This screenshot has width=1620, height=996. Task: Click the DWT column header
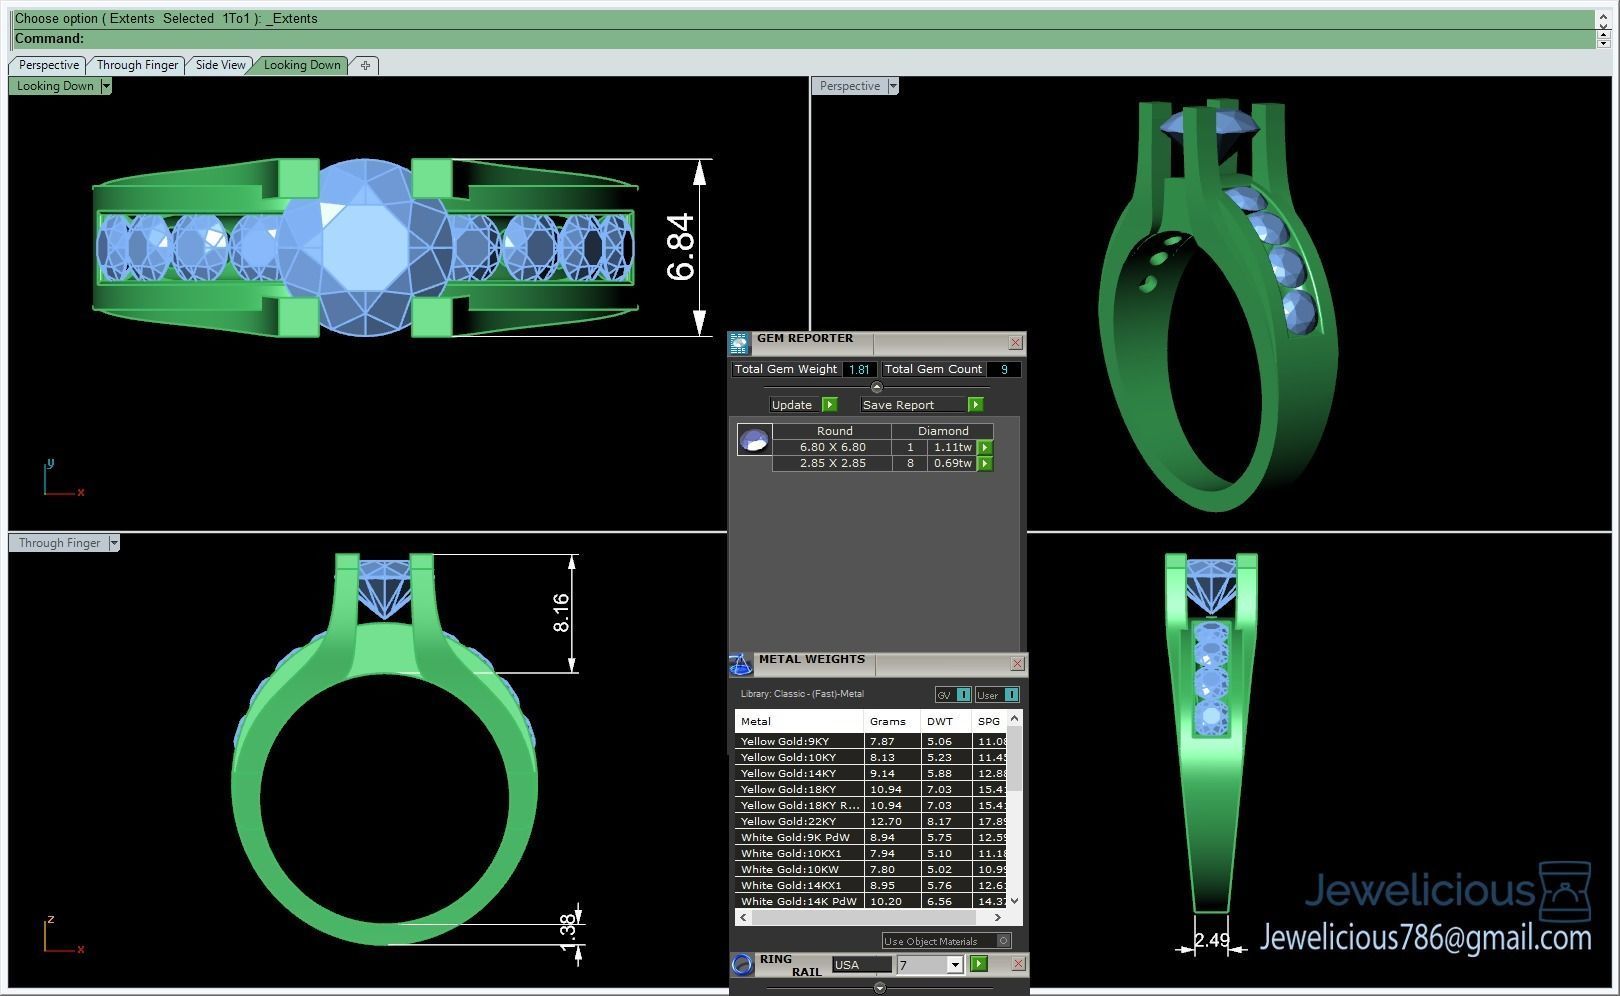click(946, 721)
